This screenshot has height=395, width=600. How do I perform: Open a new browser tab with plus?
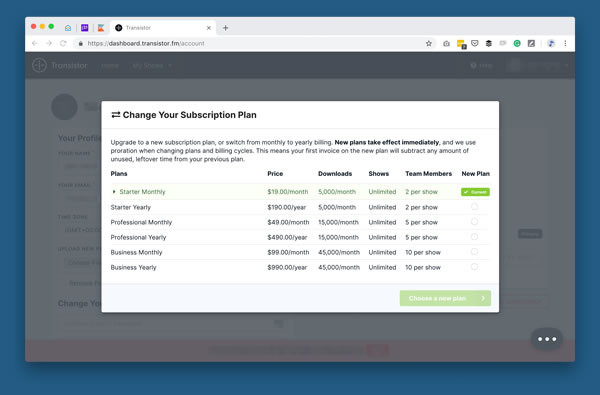tap(225, 28)
